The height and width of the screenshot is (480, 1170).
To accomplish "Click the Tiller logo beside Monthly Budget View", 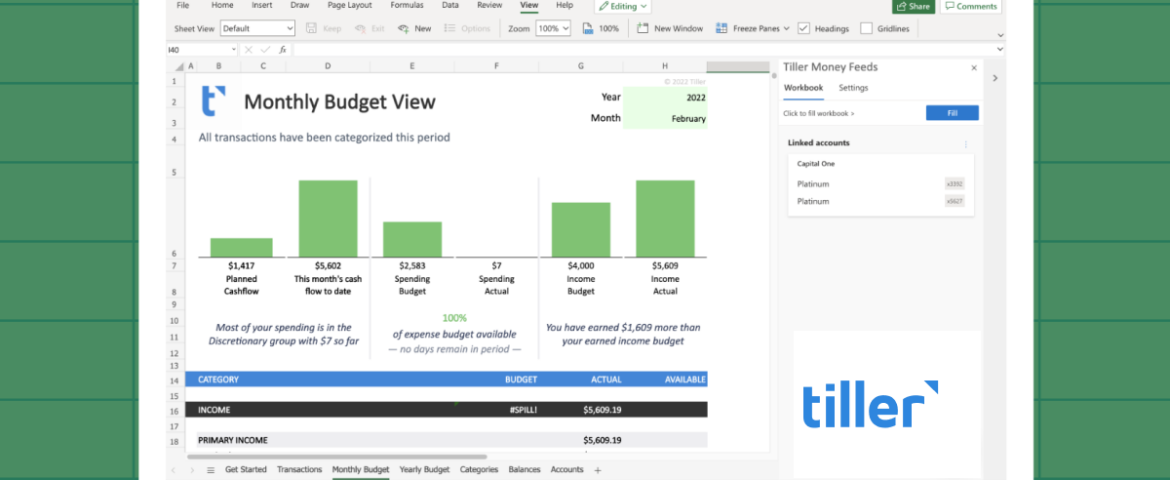I will [213, 102].
